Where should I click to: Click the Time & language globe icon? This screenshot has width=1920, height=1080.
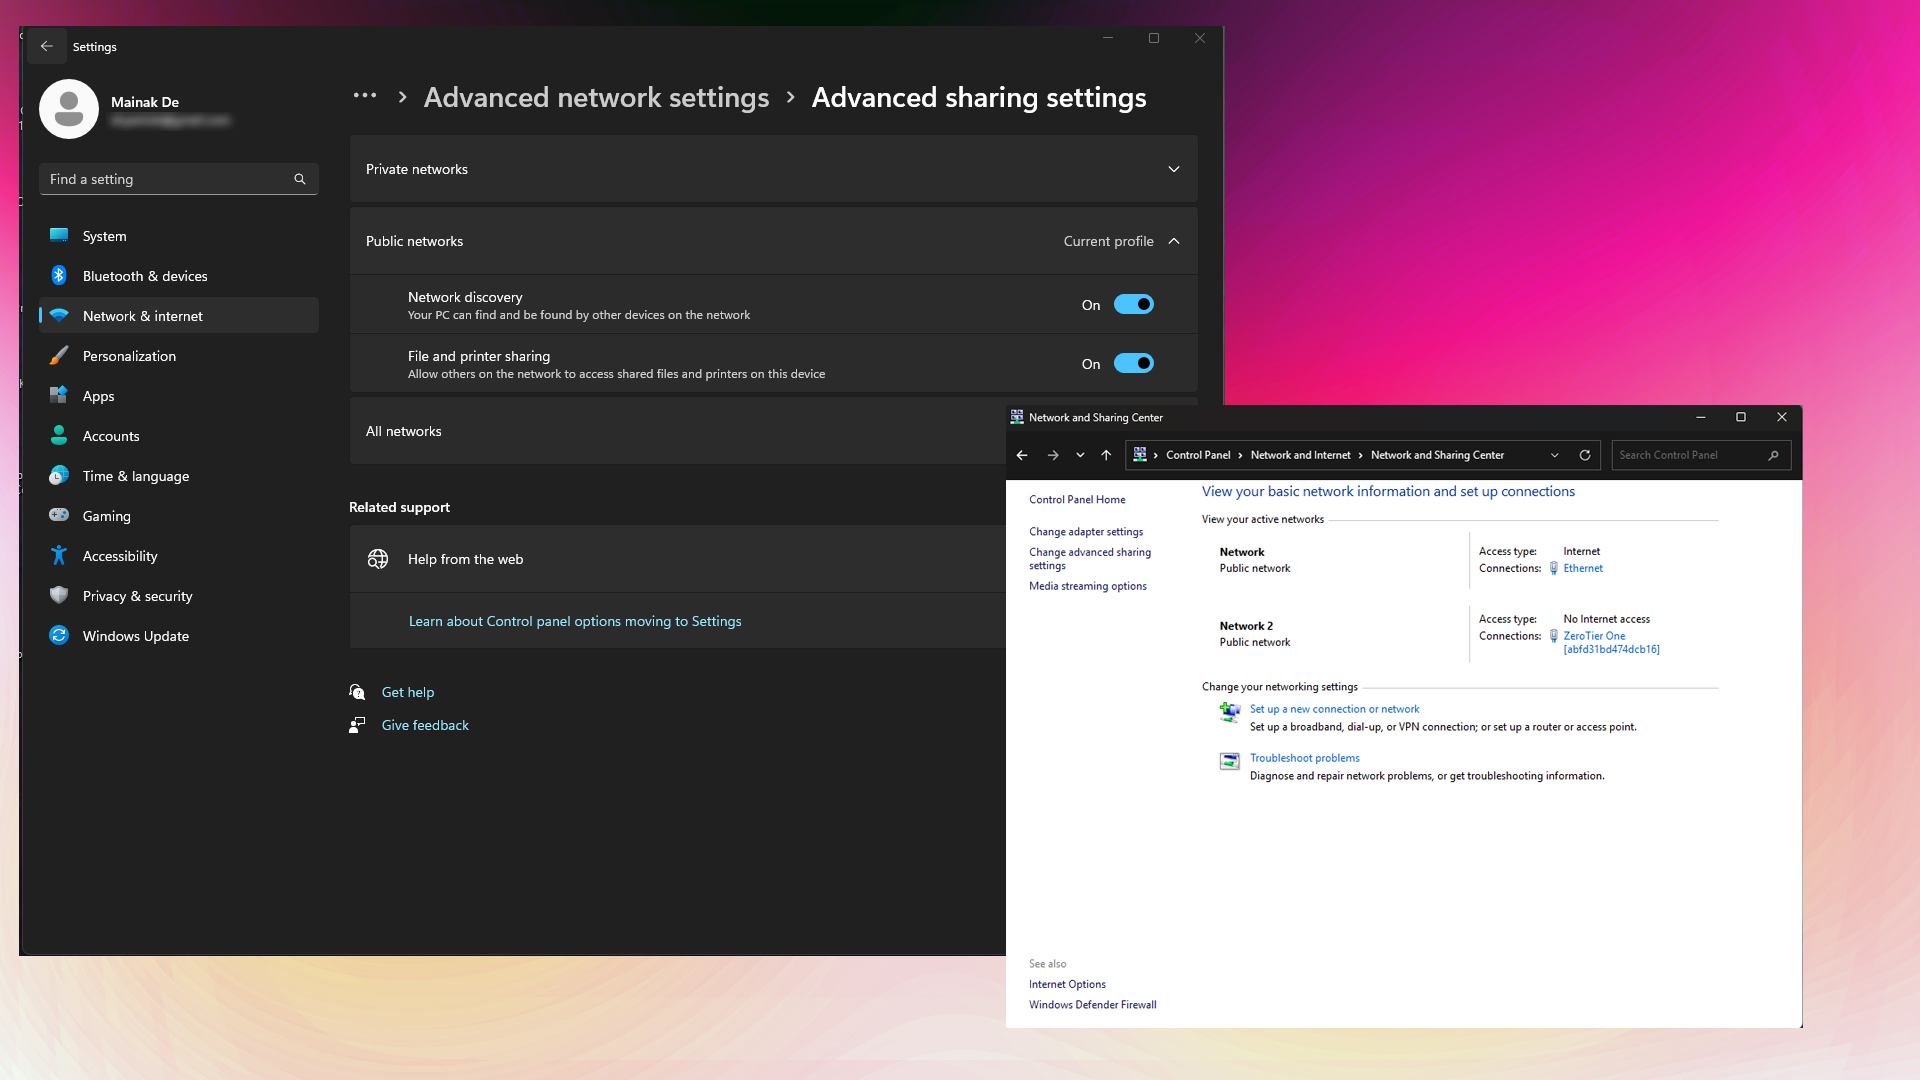point(59,476)
